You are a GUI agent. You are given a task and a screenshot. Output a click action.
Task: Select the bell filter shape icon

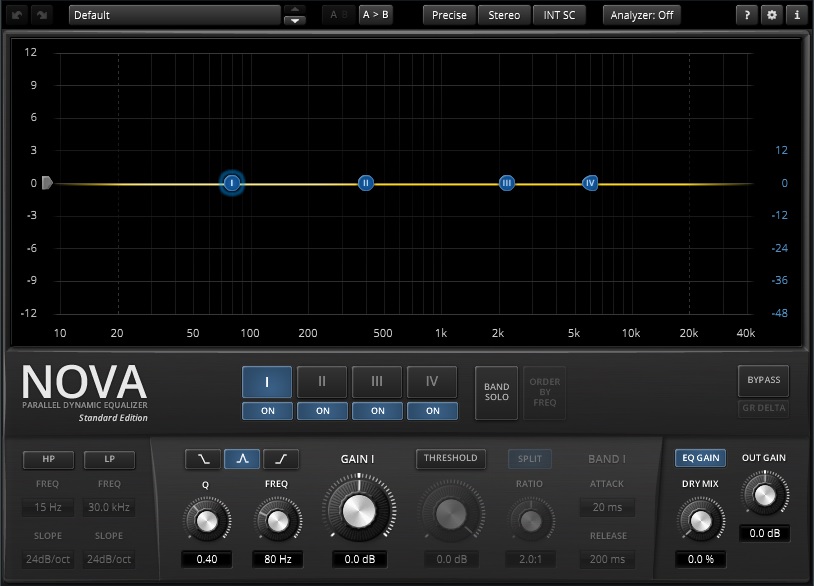click(242, 459)
